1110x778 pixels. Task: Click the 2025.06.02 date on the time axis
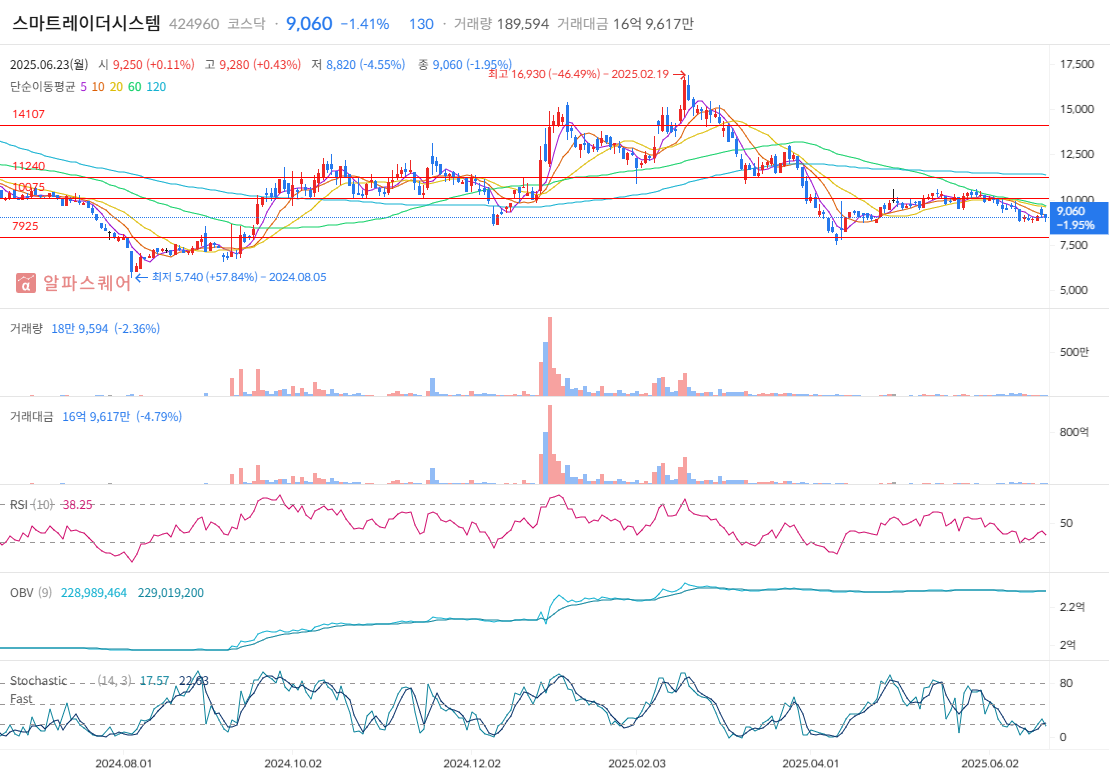pyautogui.click(x=990, y=764)
